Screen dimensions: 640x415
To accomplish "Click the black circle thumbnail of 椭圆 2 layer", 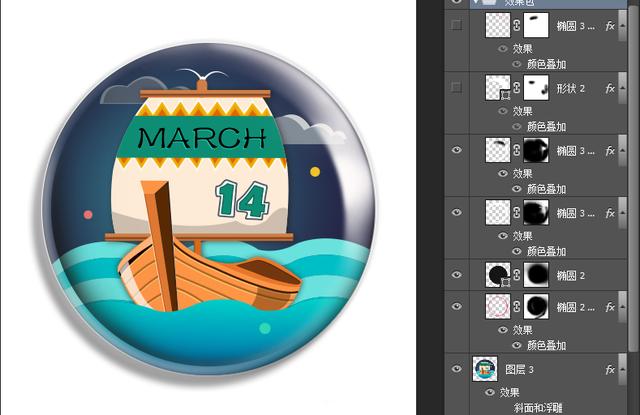I will [x=497, y=274].
